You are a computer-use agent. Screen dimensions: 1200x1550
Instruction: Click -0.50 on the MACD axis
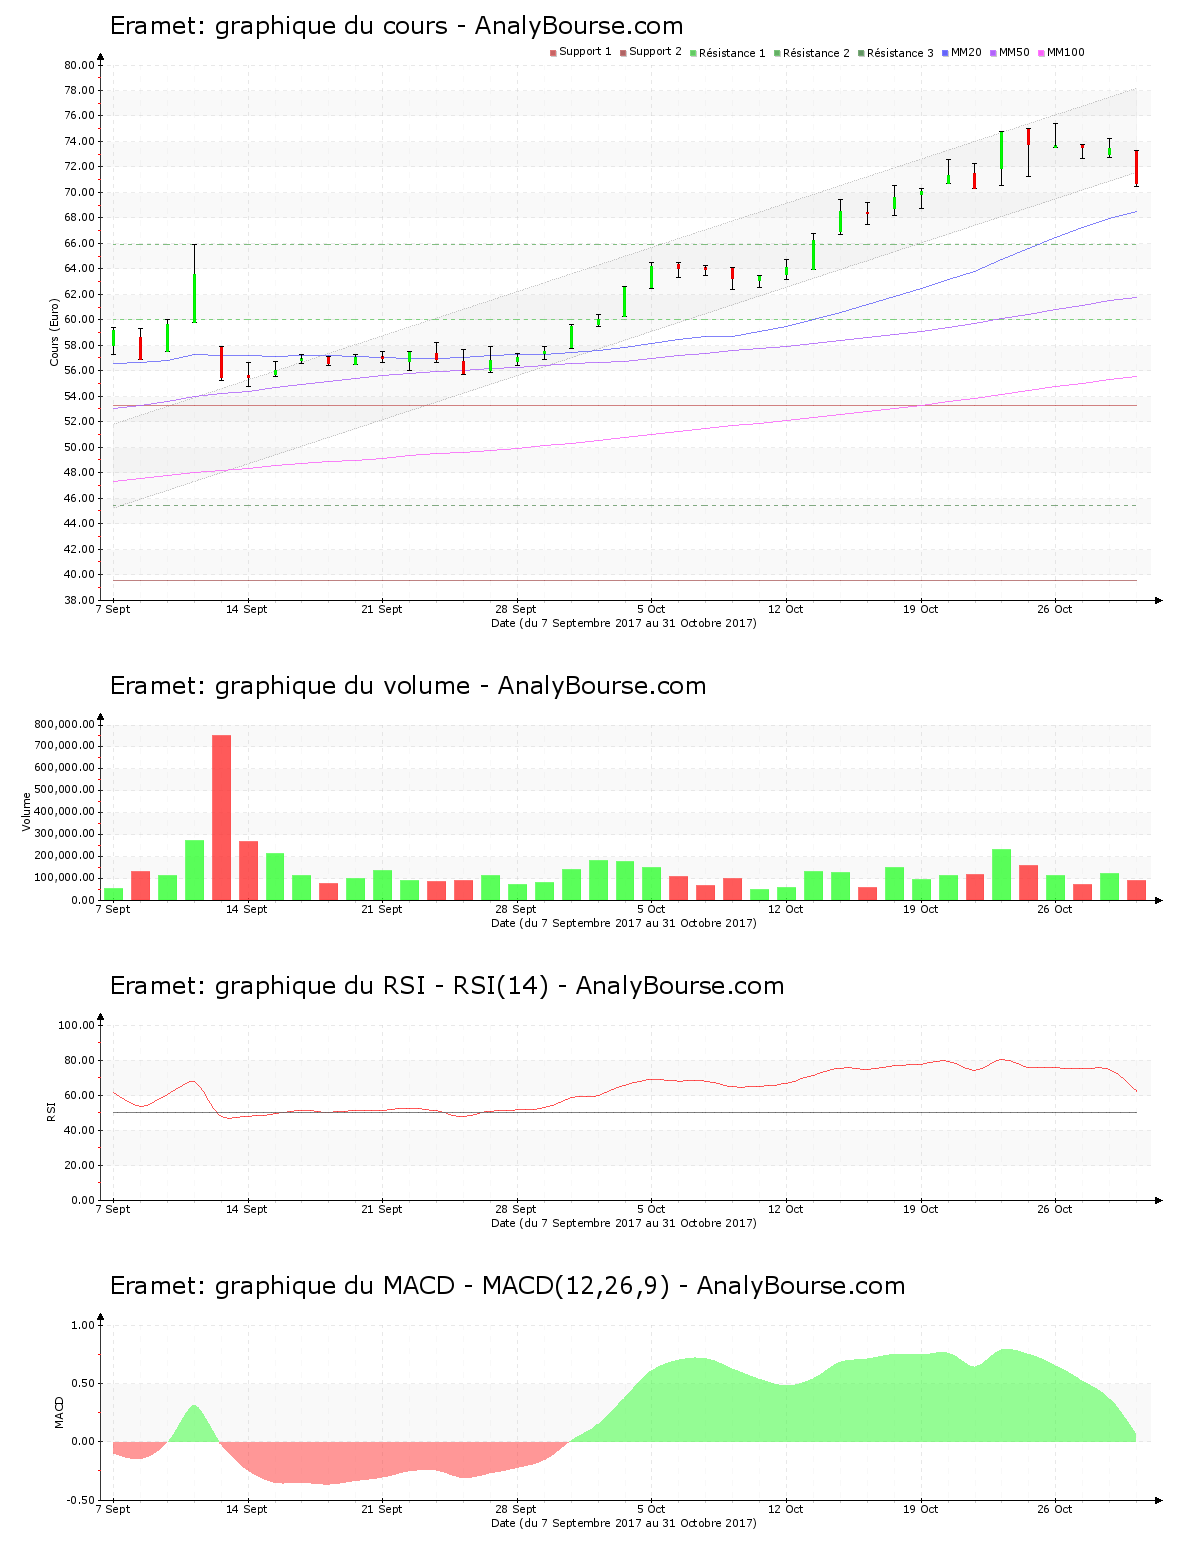pos(81,1501)
